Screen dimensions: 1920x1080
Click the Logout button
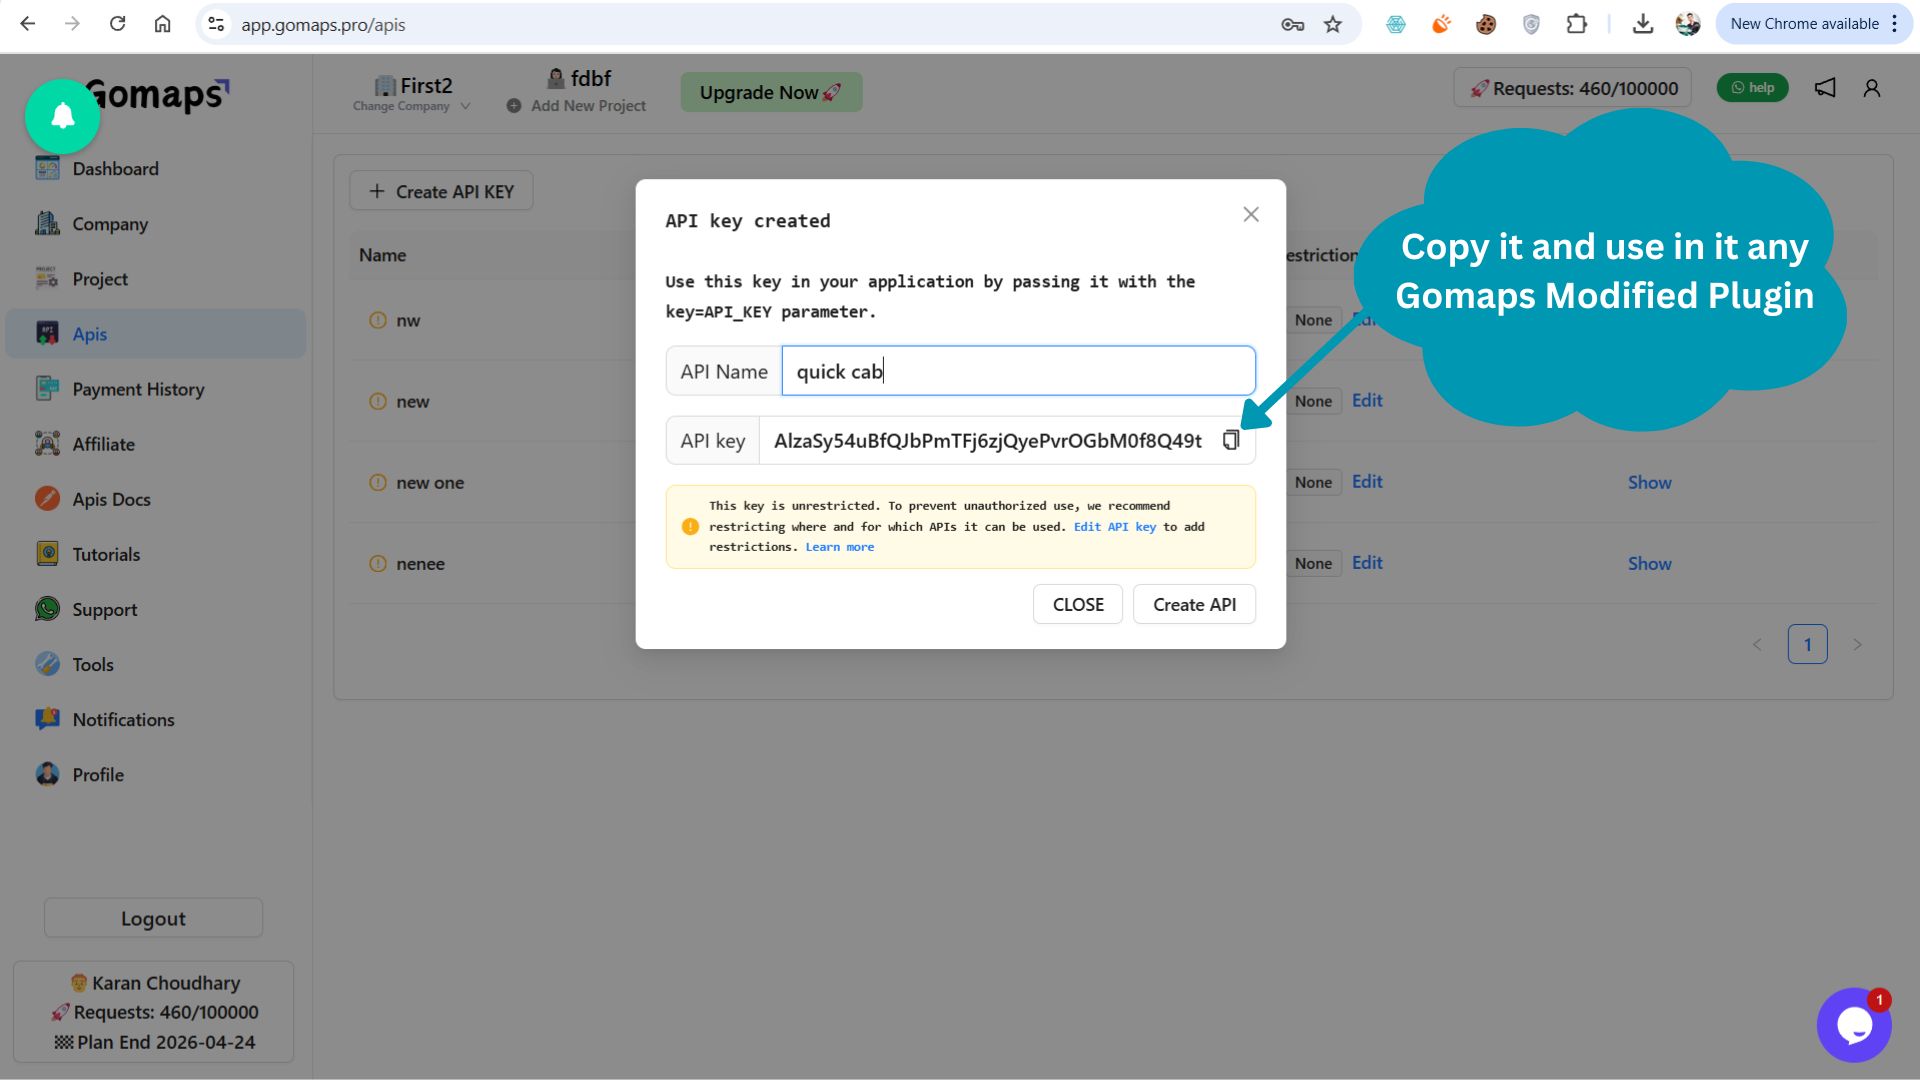pos(153,918)
